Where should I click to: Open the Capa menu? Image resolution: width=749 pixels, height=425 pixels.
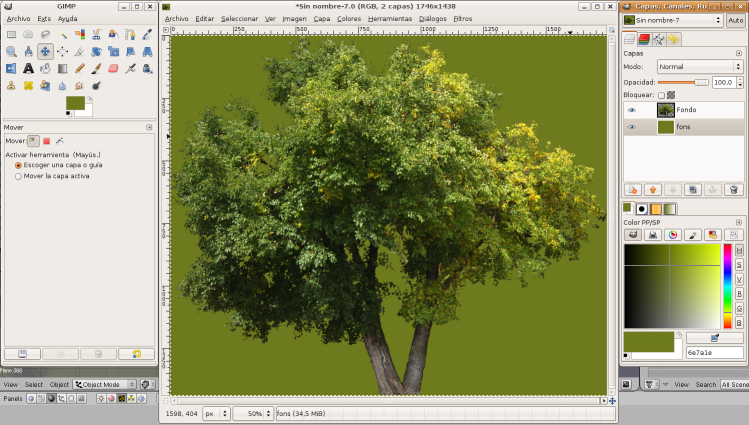321,19
